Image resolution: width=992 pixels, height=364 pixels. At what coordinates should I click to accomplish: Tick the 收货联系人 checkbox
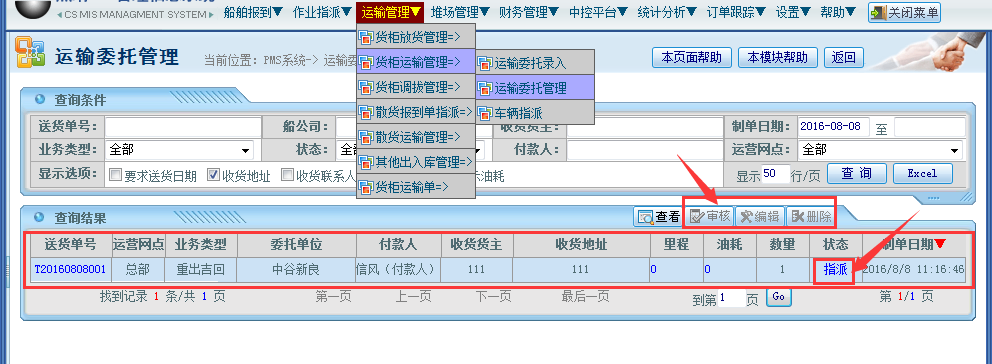coord(287,175)
